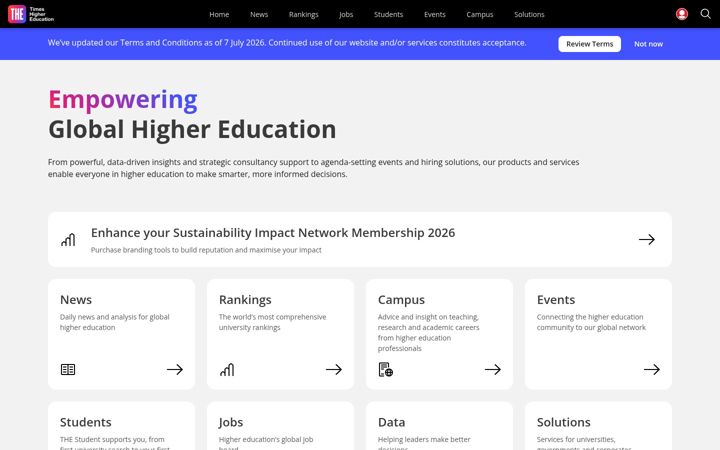Click the bar chart icon in Sustainability banner

coord(68,239)
